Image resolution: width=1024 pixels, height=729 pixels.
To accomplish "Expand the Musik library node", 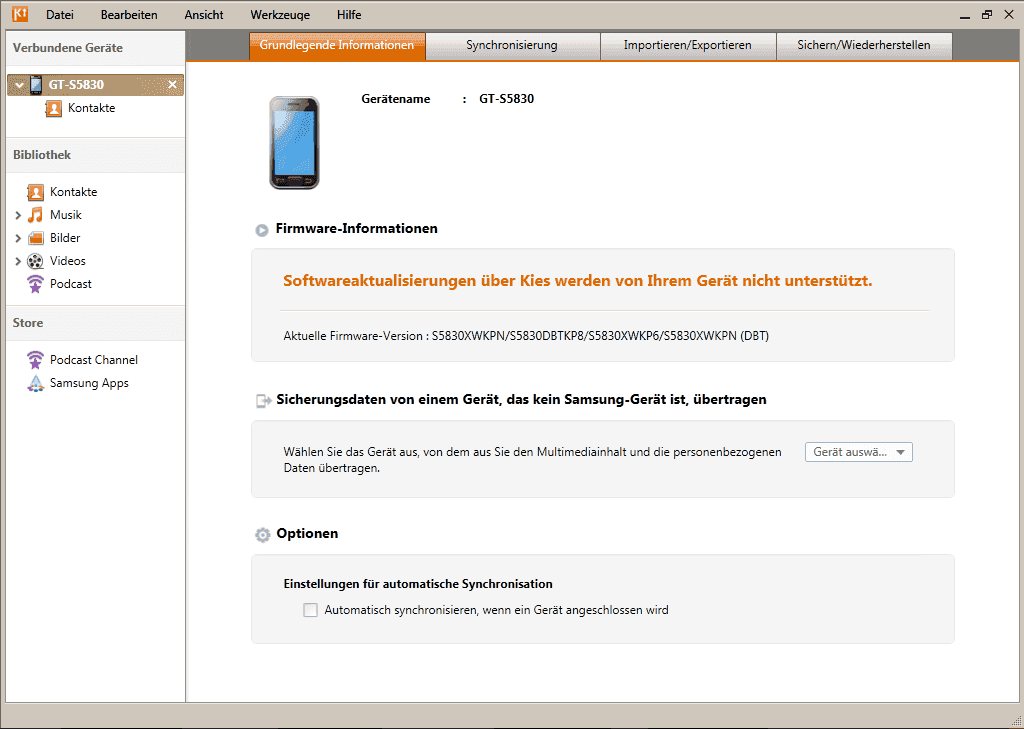I will (x=18, y=215).
